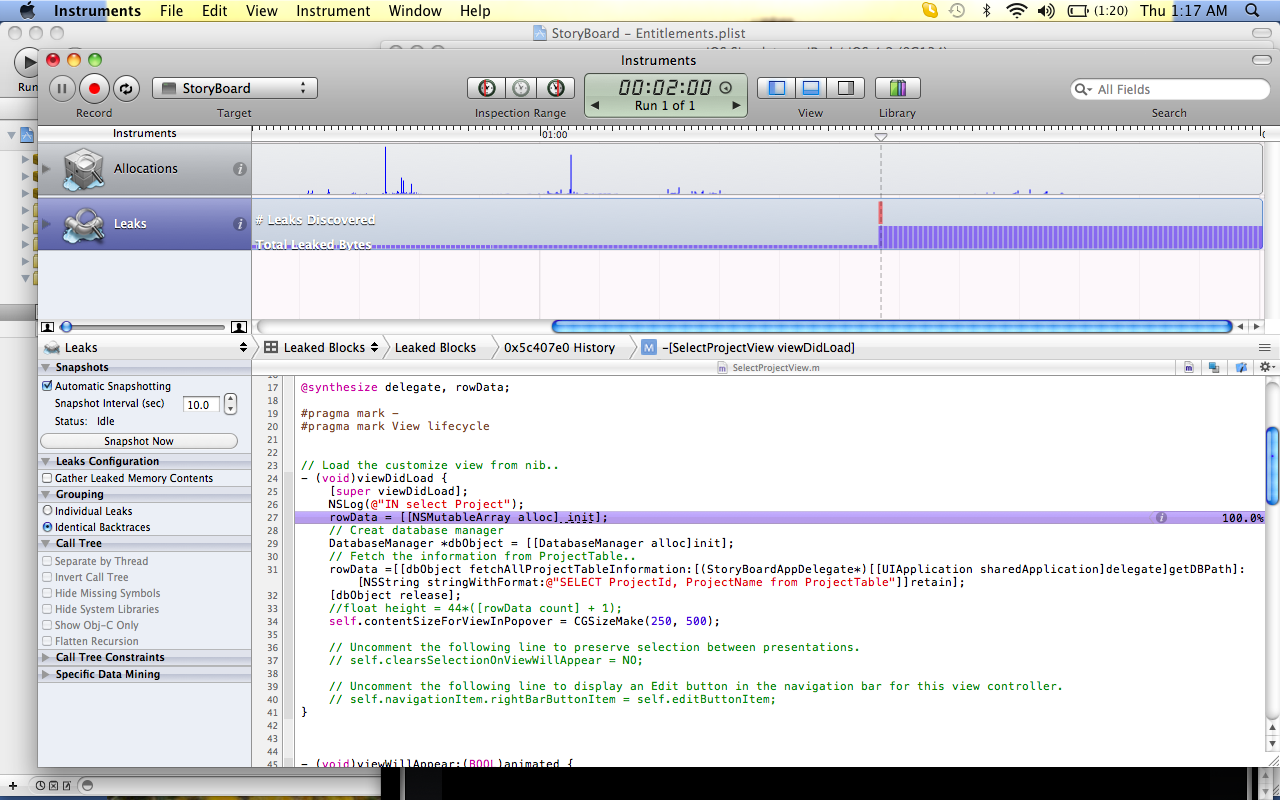
Task: Set inspection range end marker button
Action: tap(556, 88)
